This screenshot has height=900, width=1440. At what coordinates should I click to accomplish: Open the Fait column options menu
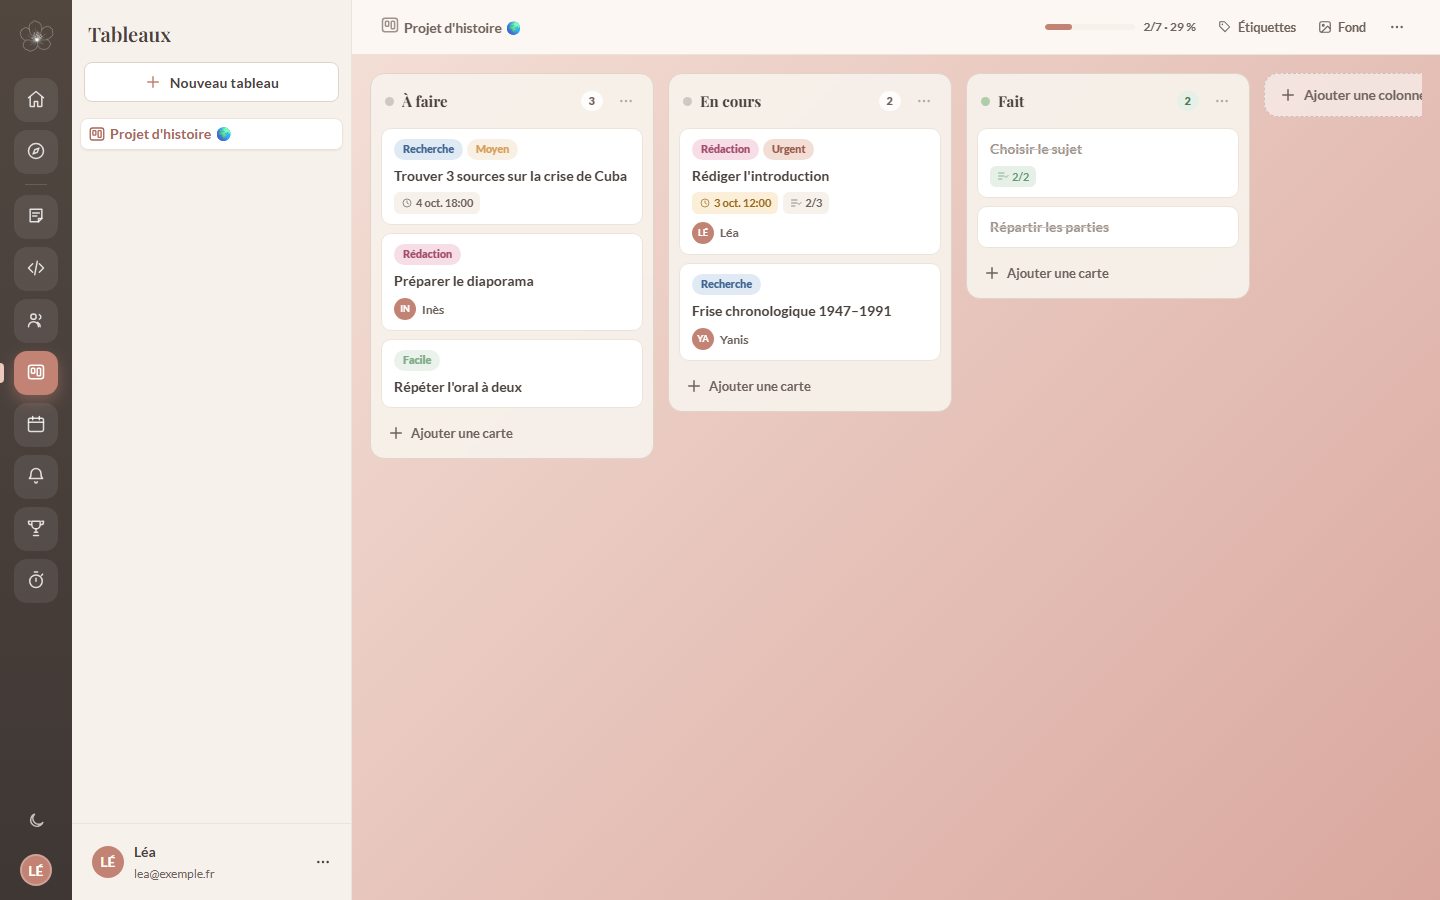(x=1222, y=101)
